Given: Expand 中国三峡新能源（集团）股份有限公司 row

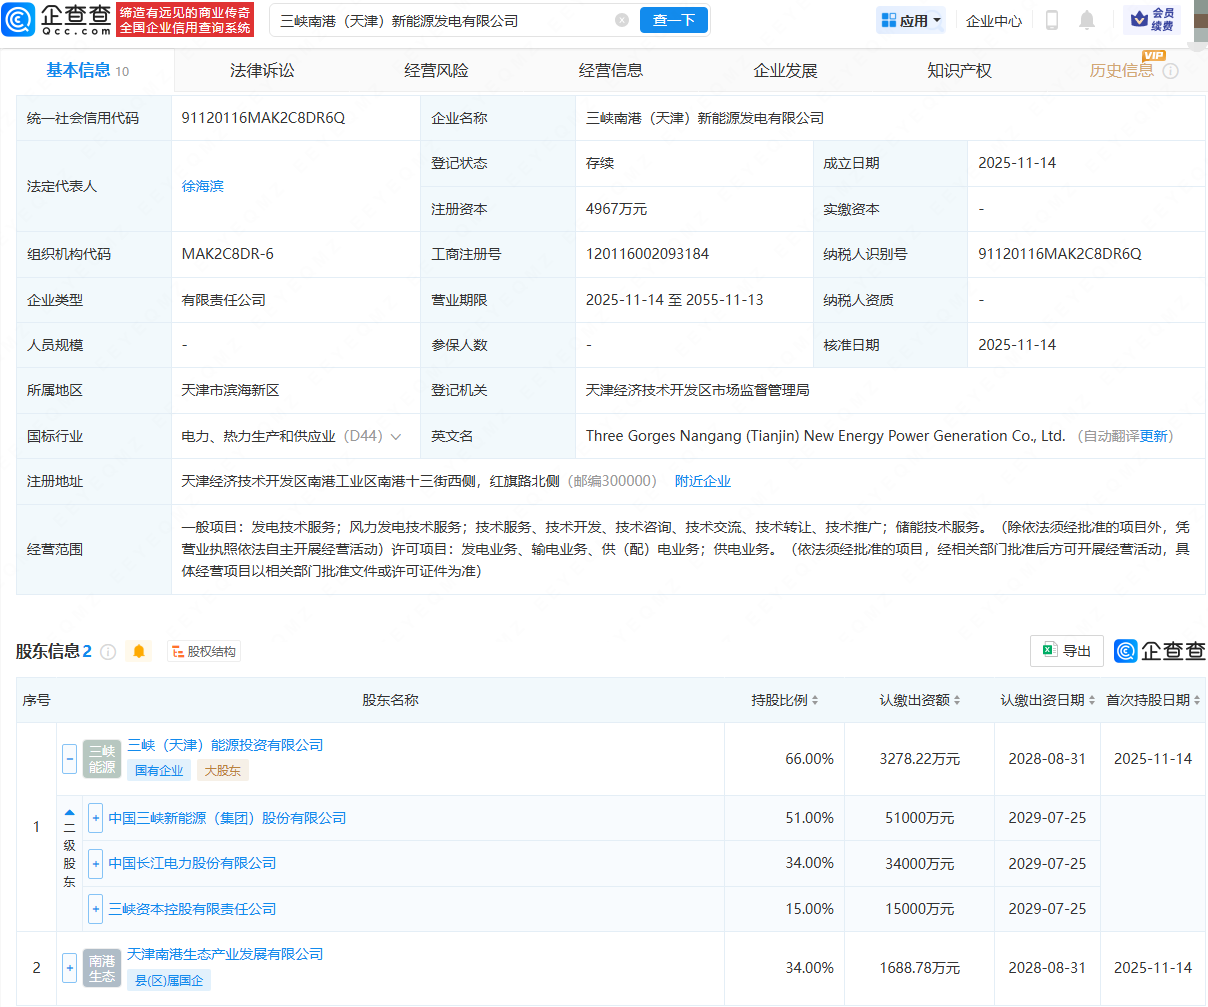Looking at the screenshot, I should pyautogui.click(x=96, y=818).
